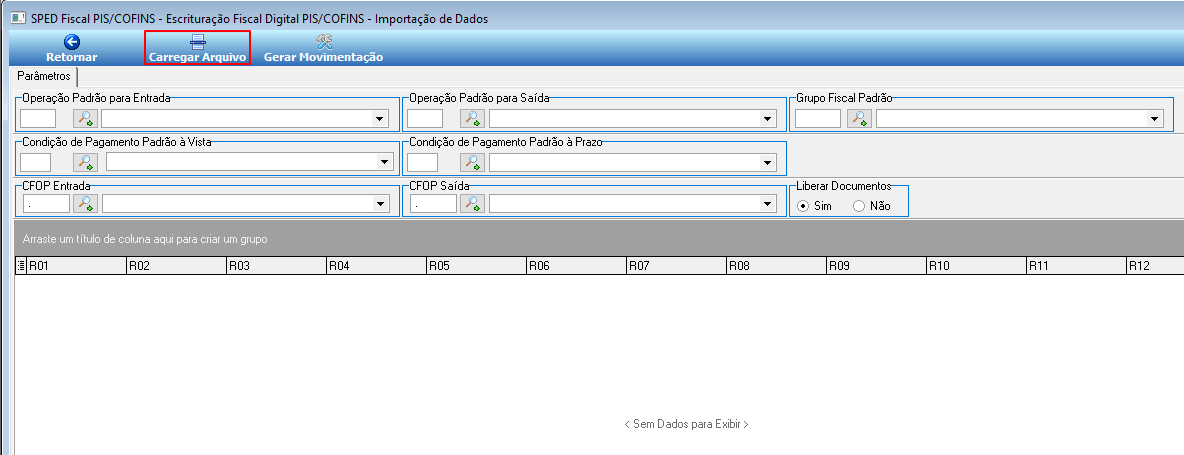Focus Operação Padrão para Entrada code field

pos(38,118)
